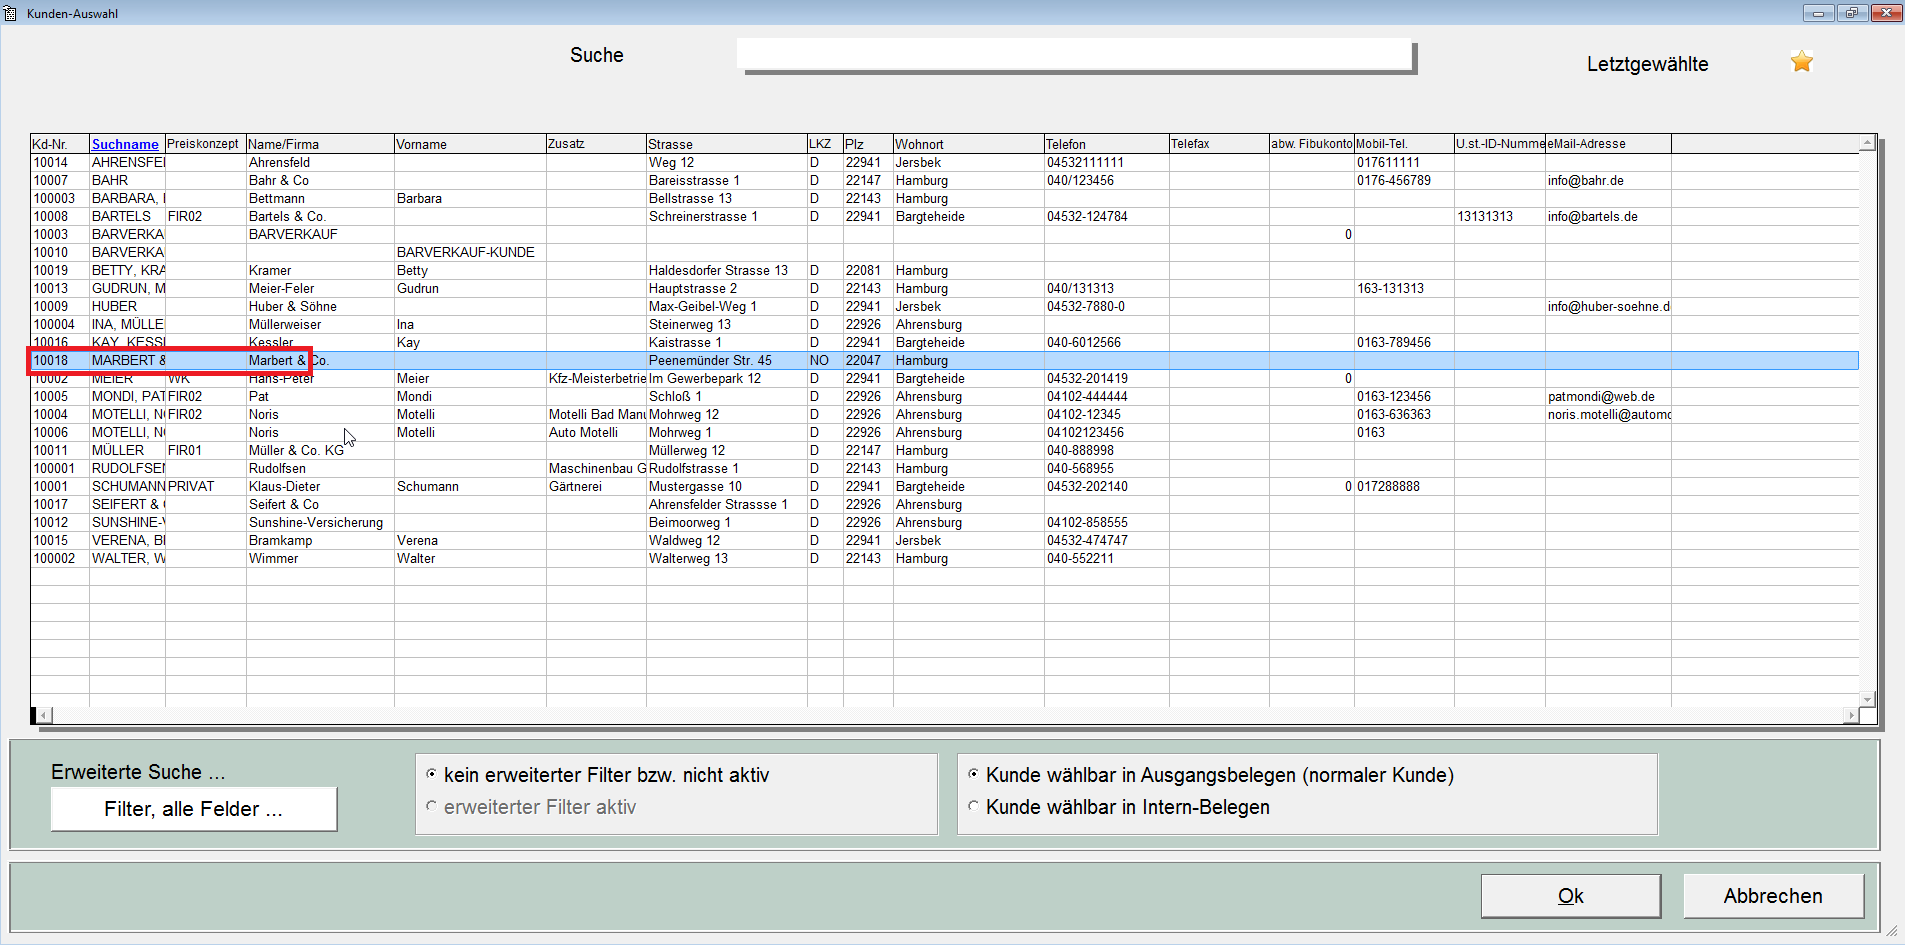Click 'Kfz-Meisterbetrieb' Zusatz cell
This screenshot has width=1905, height=945.
coord(597,378)
